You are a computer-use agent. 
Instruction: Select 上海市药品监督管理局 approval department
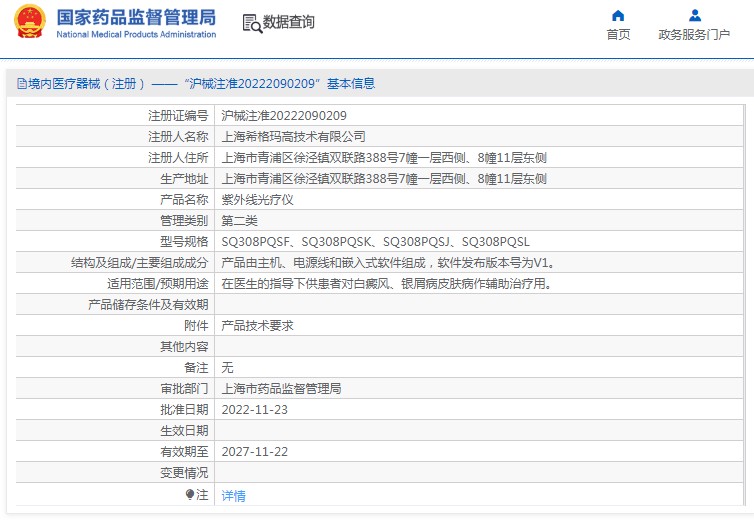281,389
